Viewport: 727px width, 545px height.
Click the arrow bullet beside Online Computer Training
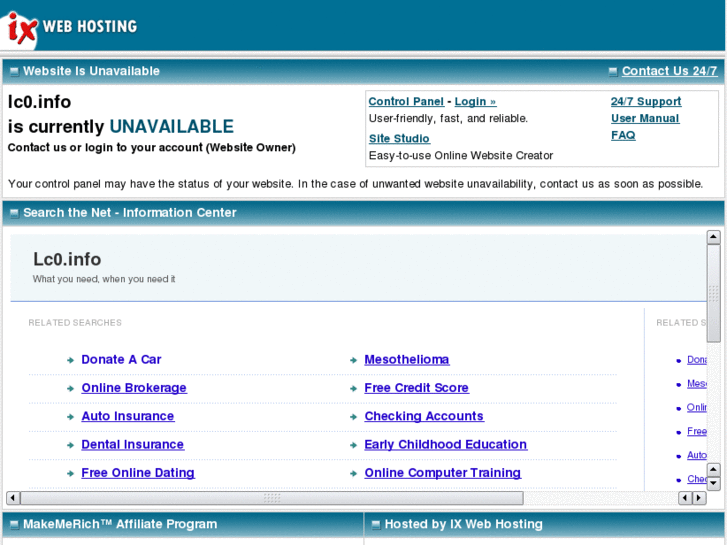353,474
